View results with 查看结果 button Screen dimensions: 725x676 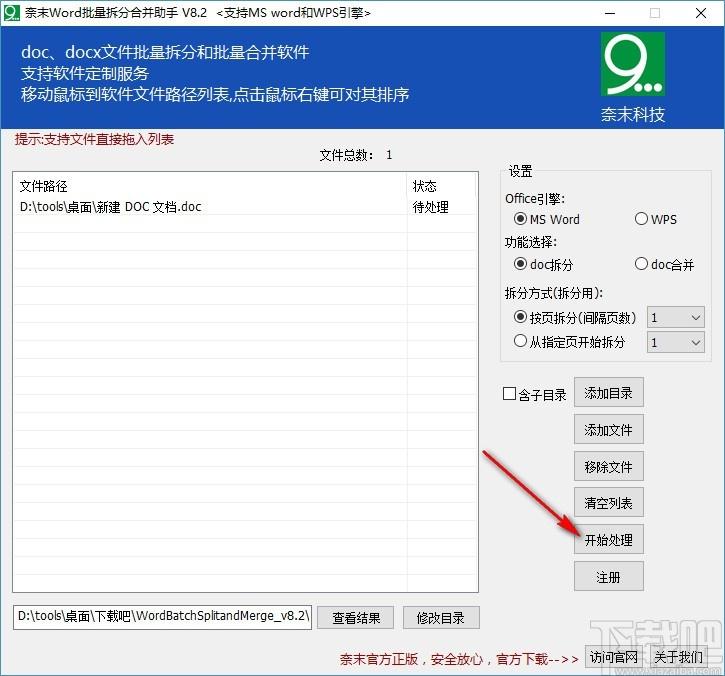[356, 618]
